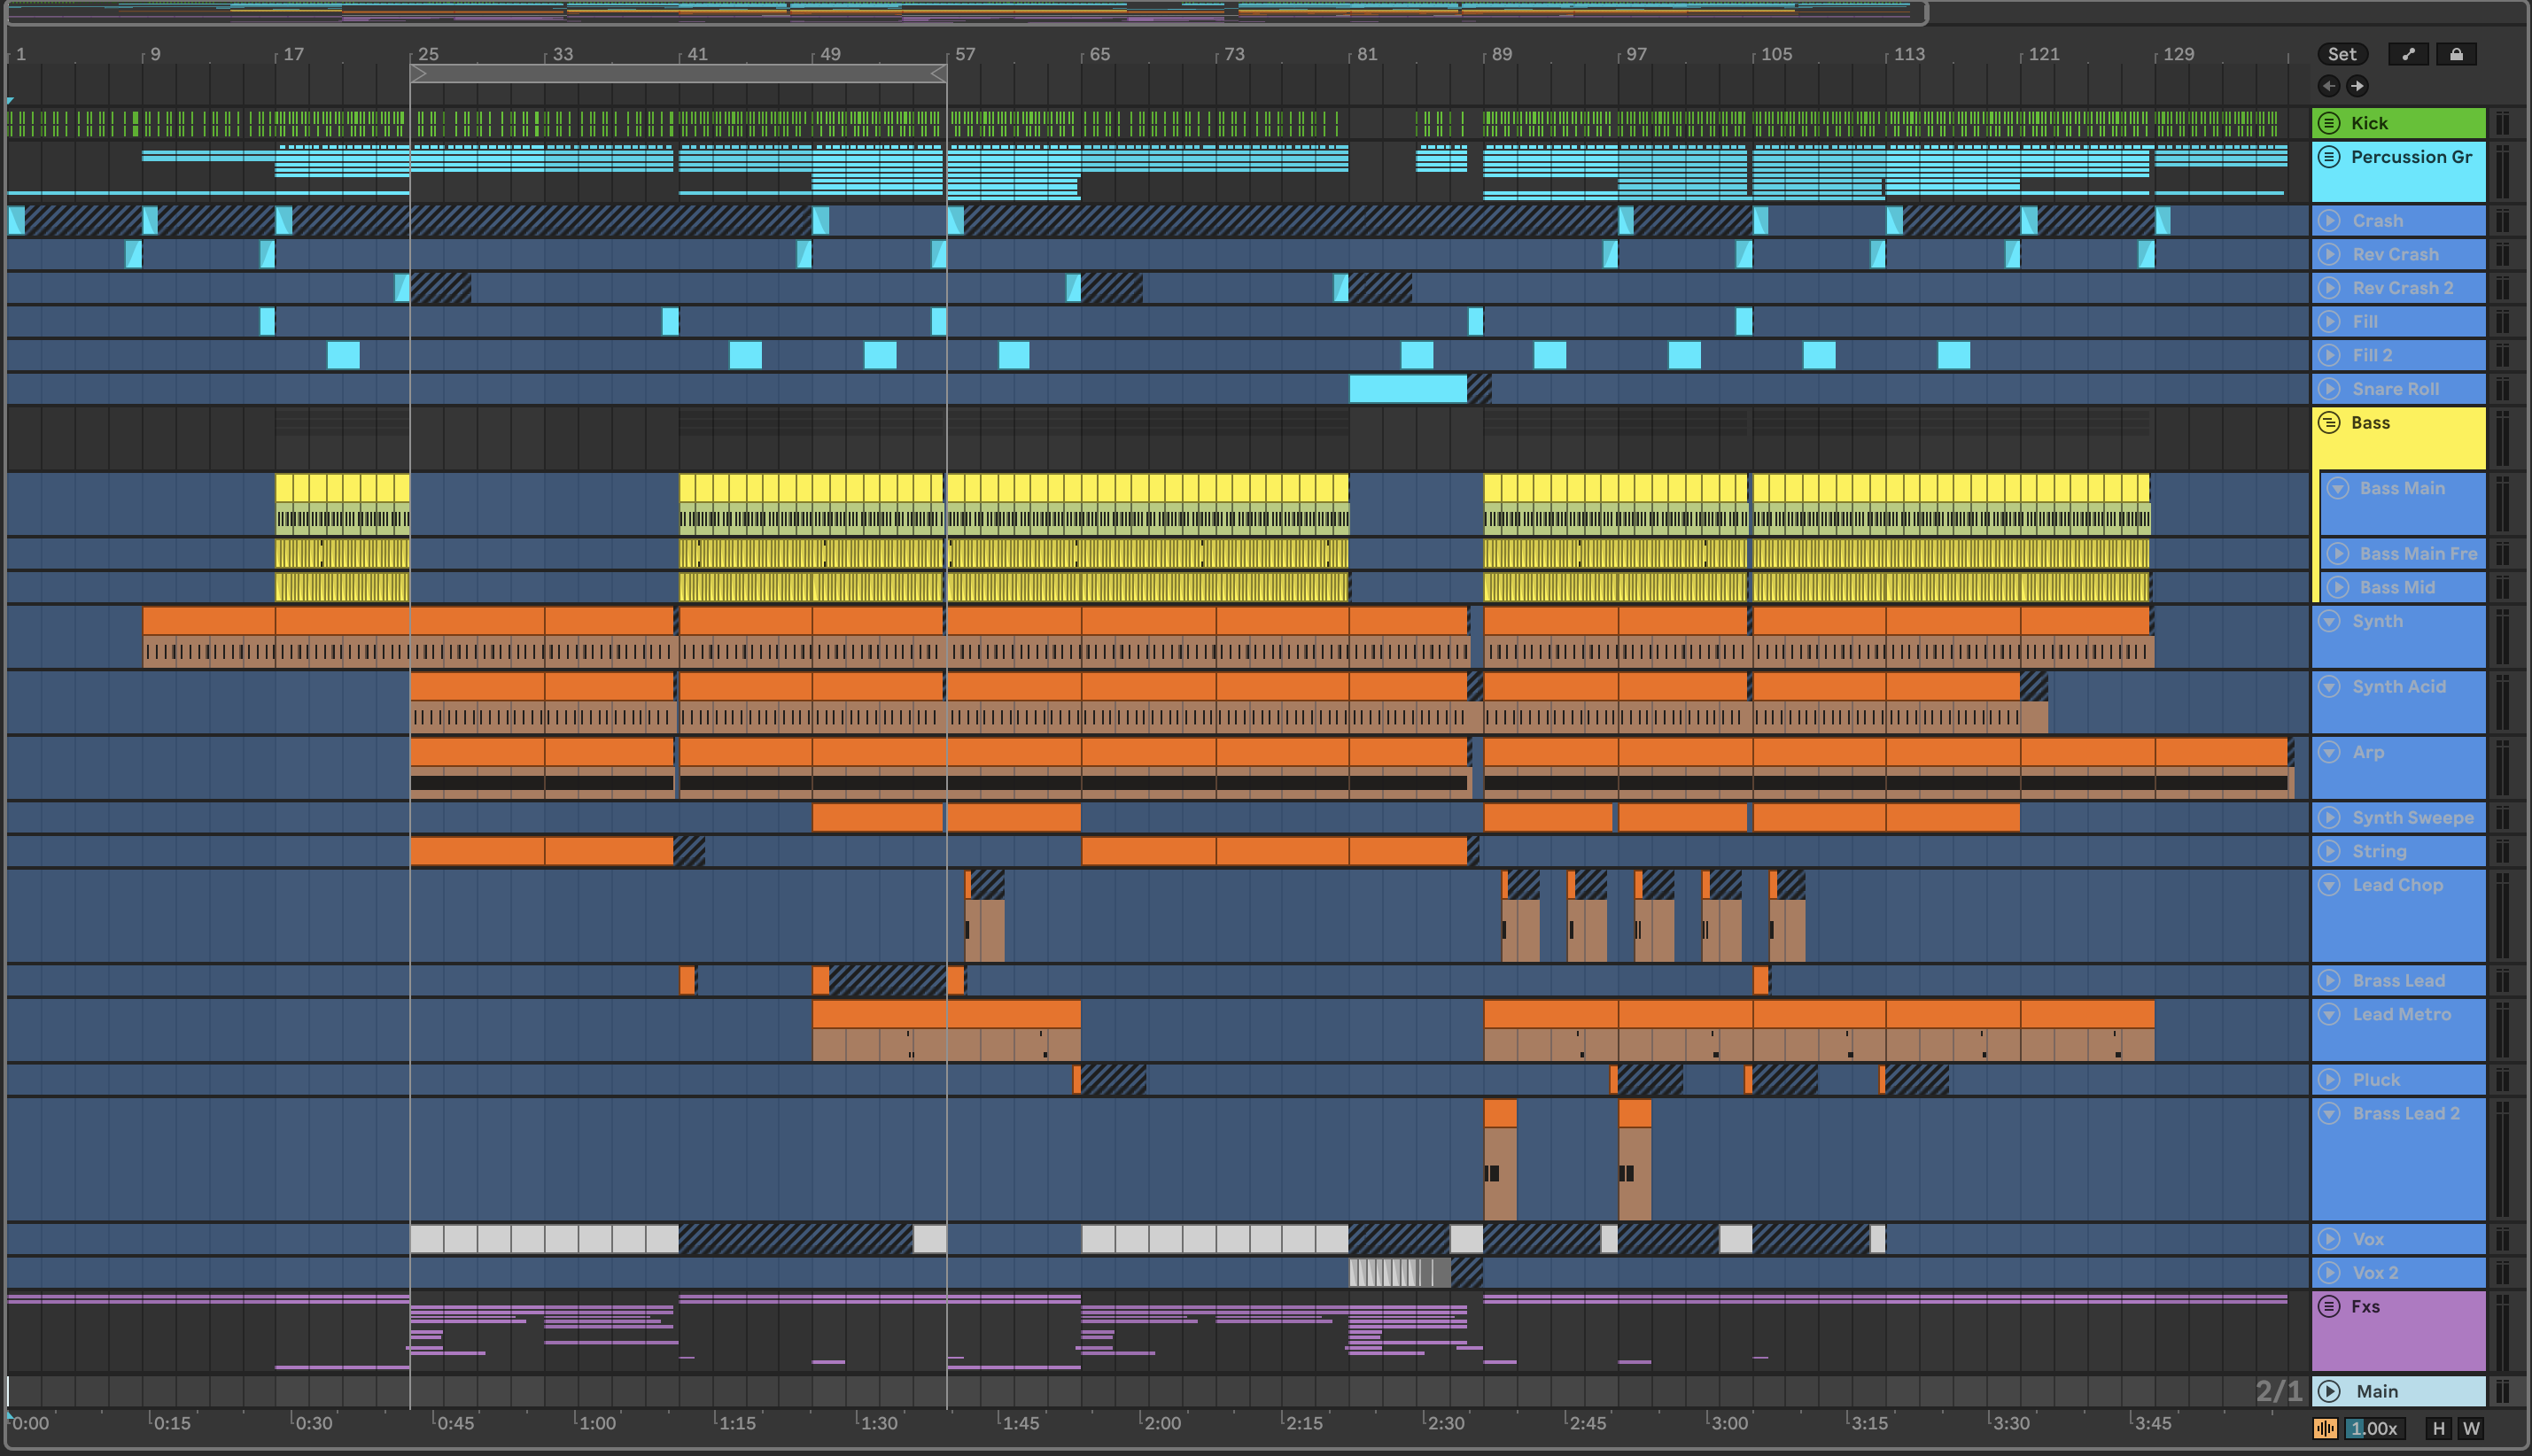Toggle the Crash track play icon
This screenshot has height=1456, width=2532.
click(2329, 221)
